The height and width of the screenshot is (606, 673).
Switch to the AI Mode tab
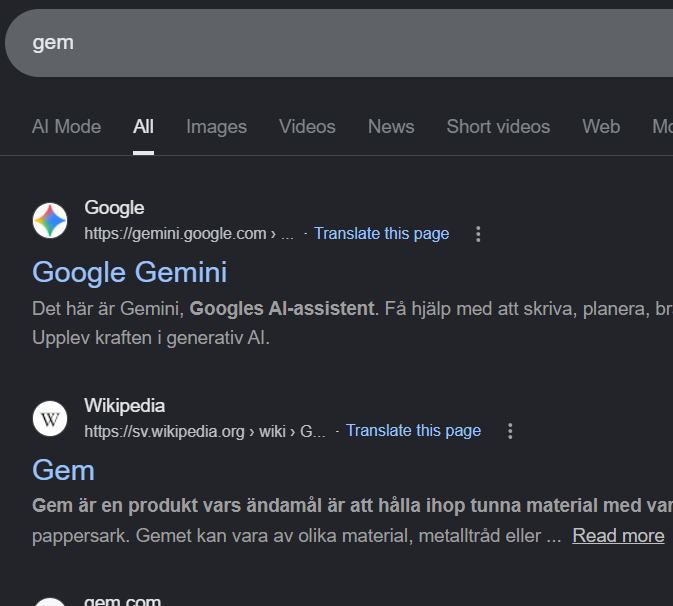coord(67,127)
